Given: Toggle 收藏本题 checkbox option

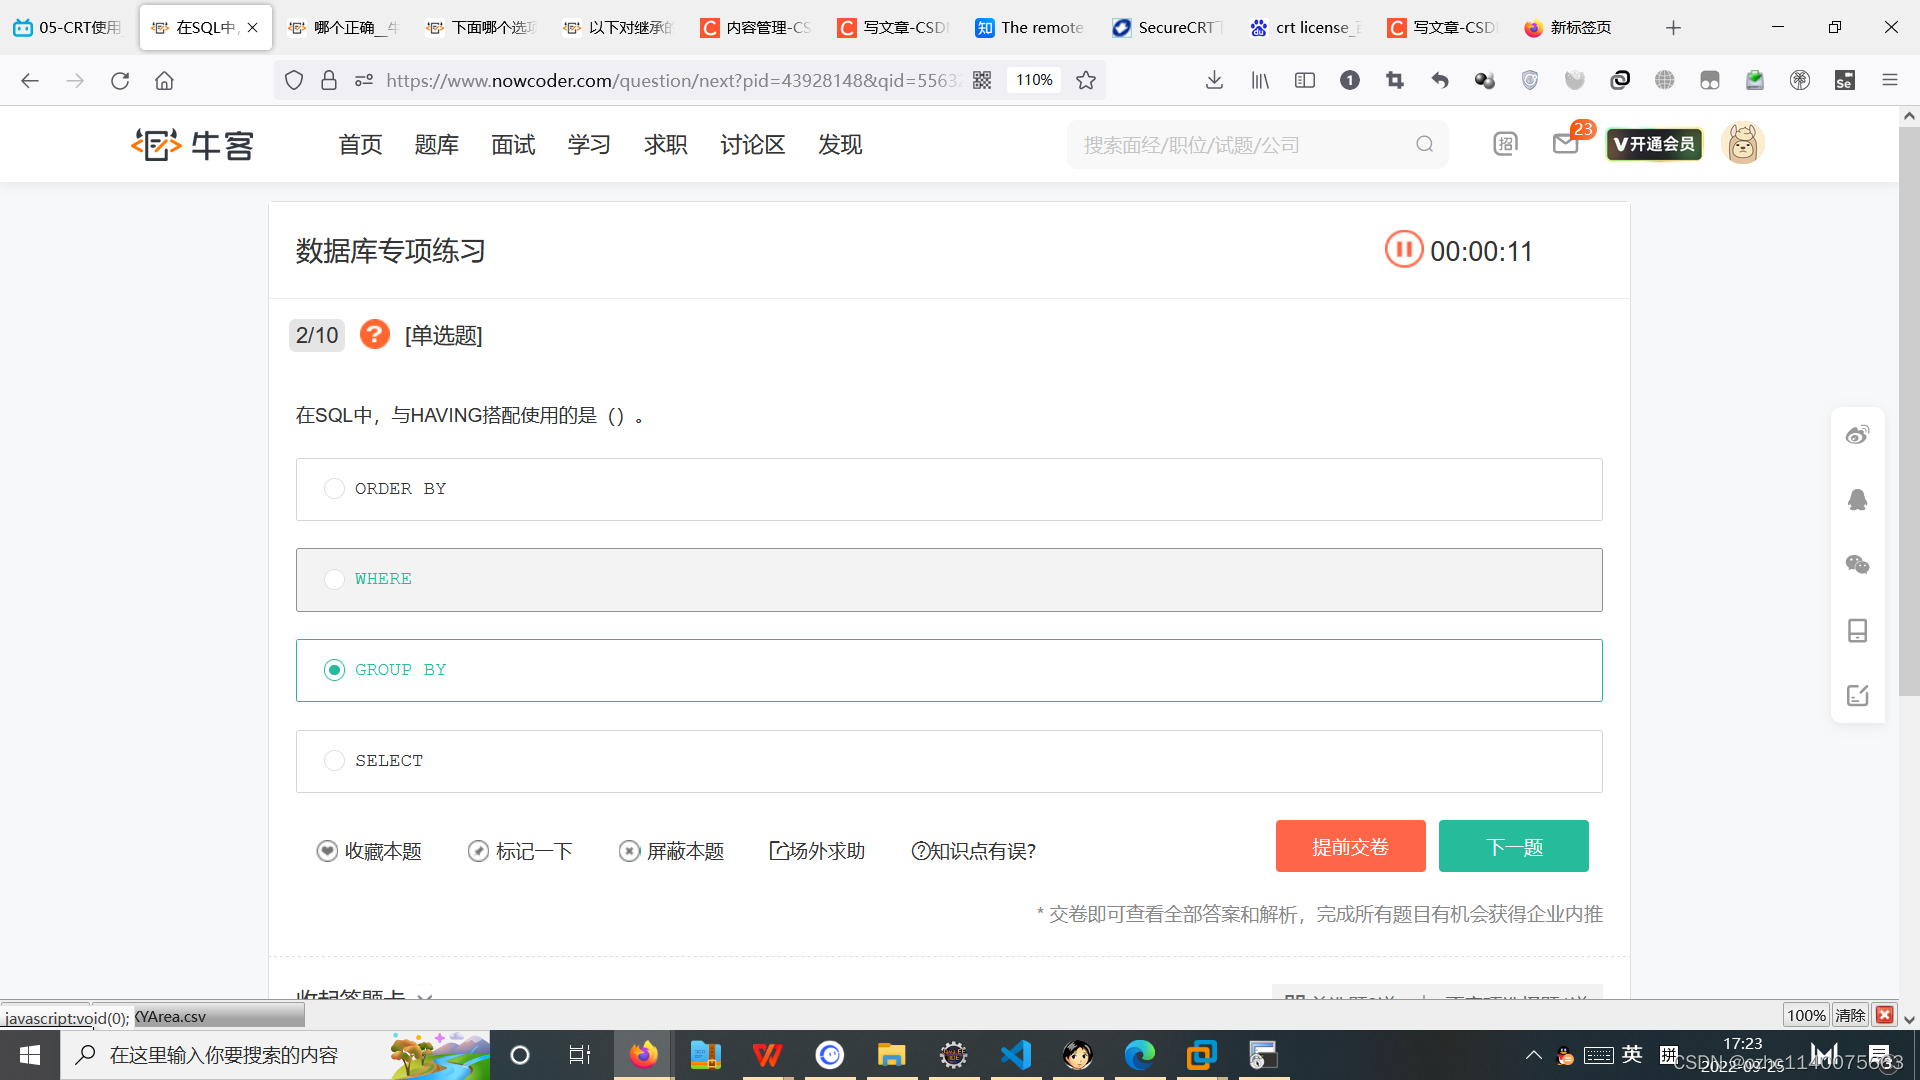Looking at the screenshot, I should 327,851.
